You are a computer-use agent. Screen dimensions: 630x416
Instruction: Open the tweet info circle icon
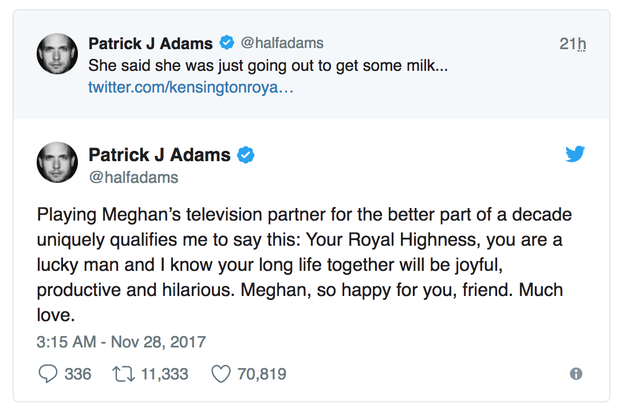click(576, 374)
